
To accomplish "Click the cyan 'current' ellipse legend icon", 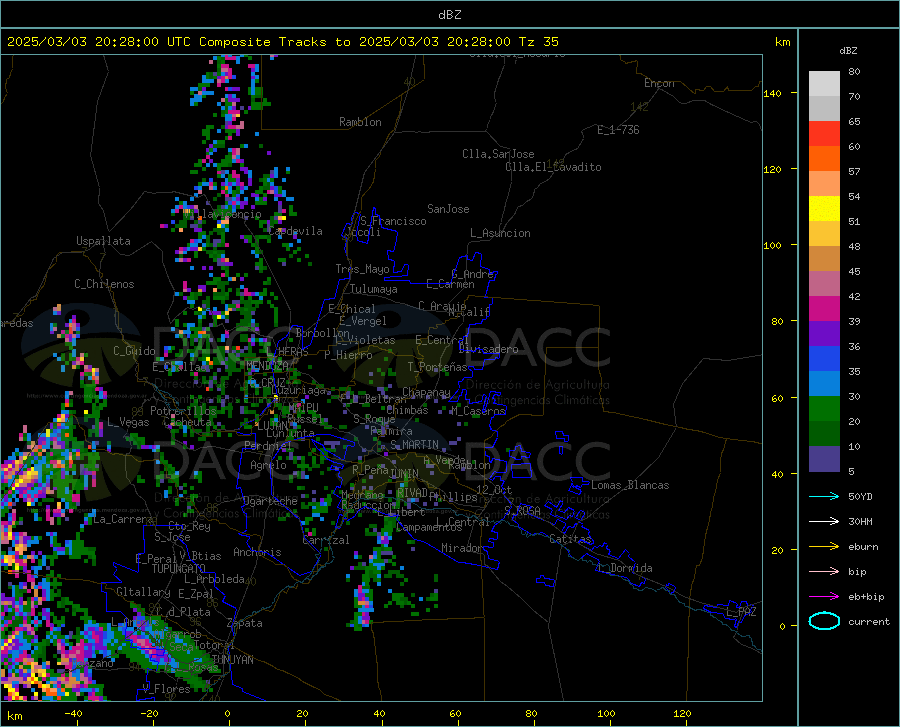I will [824, 621].
